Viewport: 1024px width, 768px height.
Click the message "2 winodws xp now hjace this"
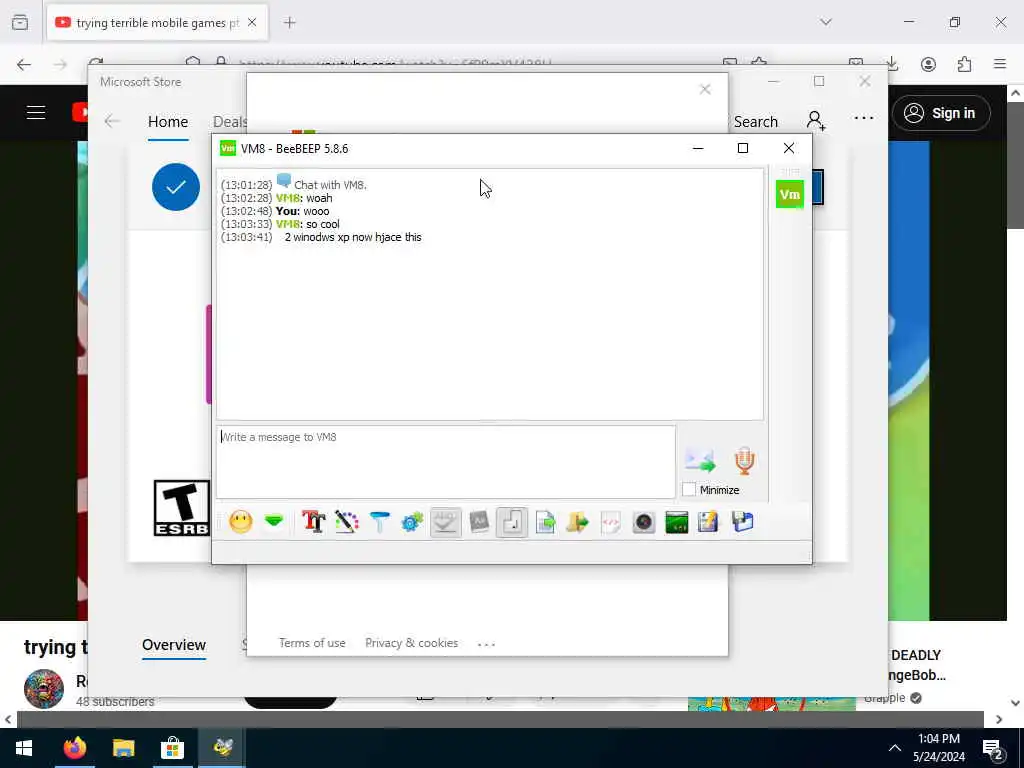pyautogui.click(x=353, y=237)
